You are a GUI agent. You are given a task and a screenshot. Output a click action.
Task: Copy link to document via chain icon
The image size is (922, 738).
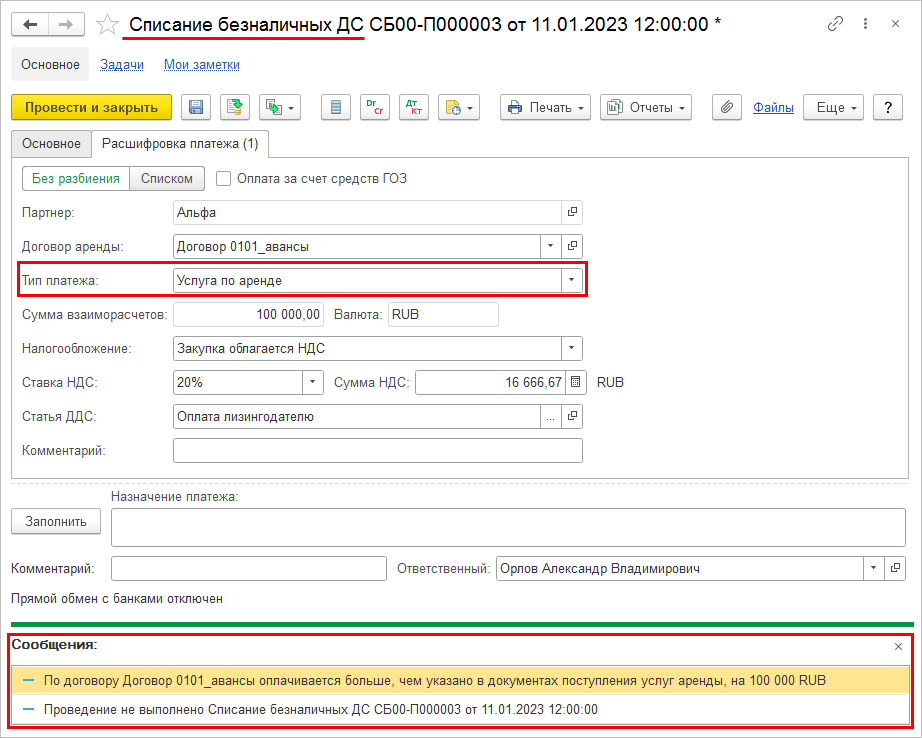tap(836, 24)
